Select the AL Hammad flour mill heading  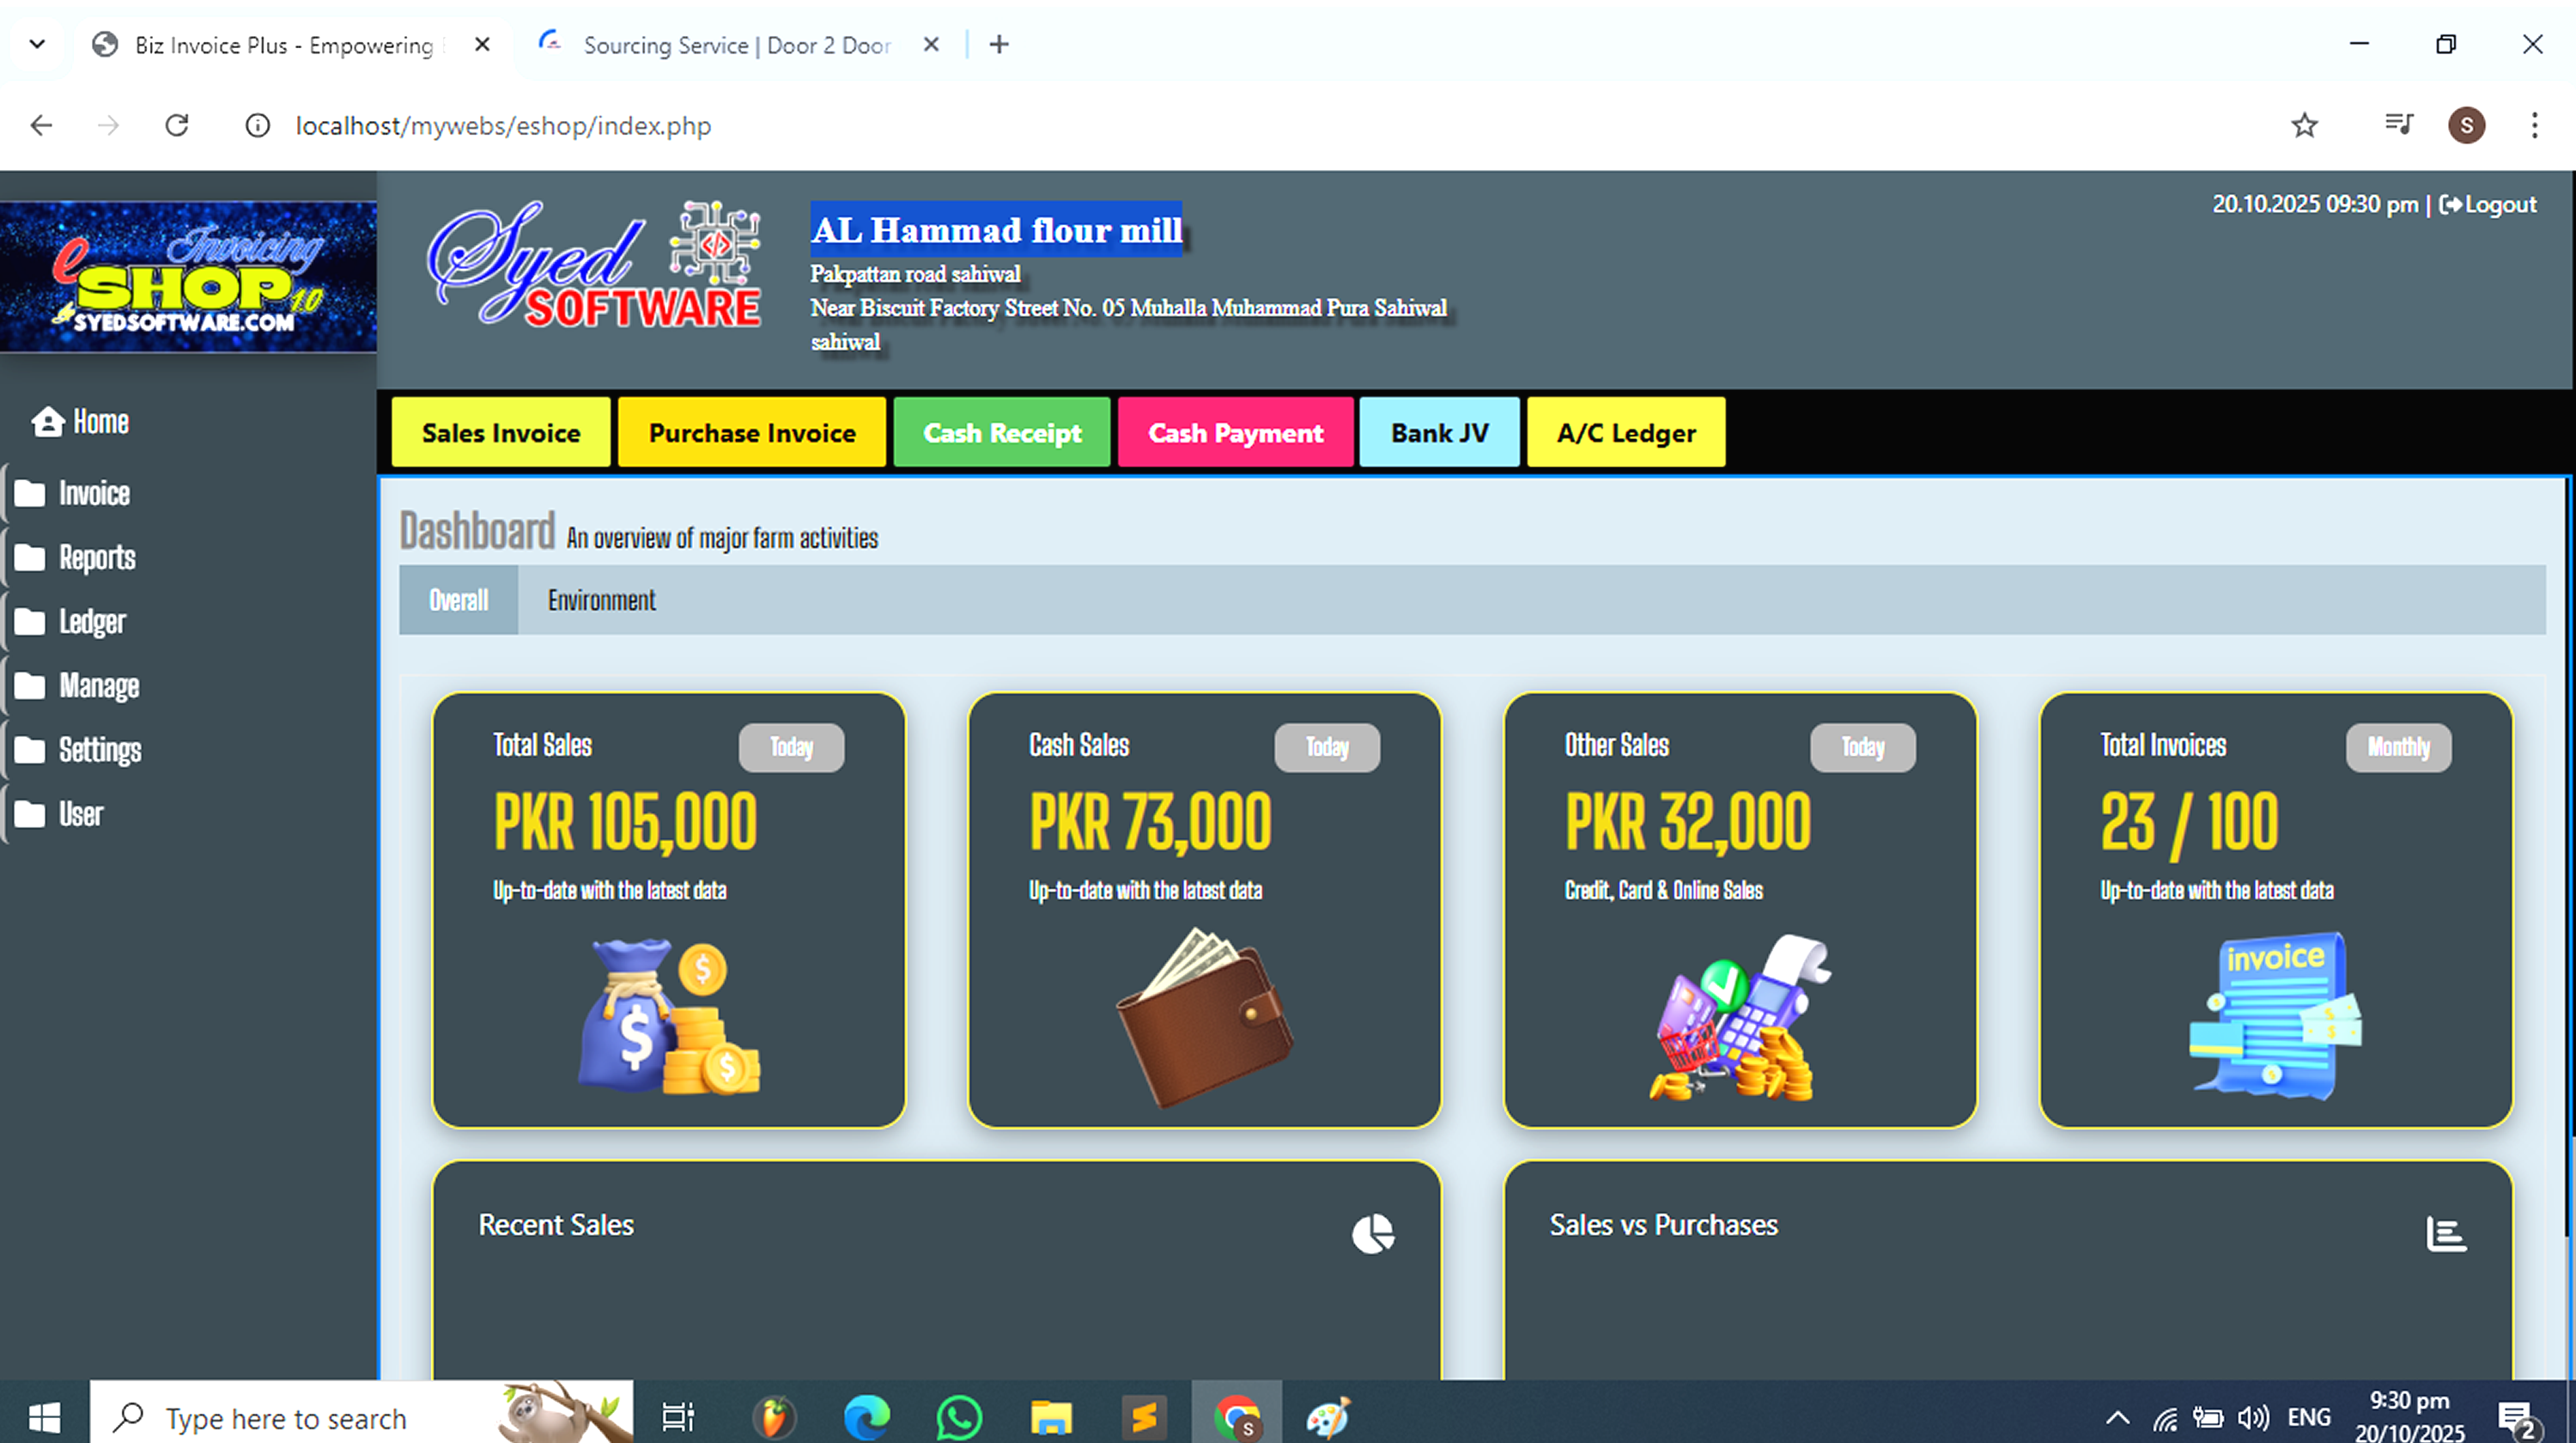click(x=996, y=229)
